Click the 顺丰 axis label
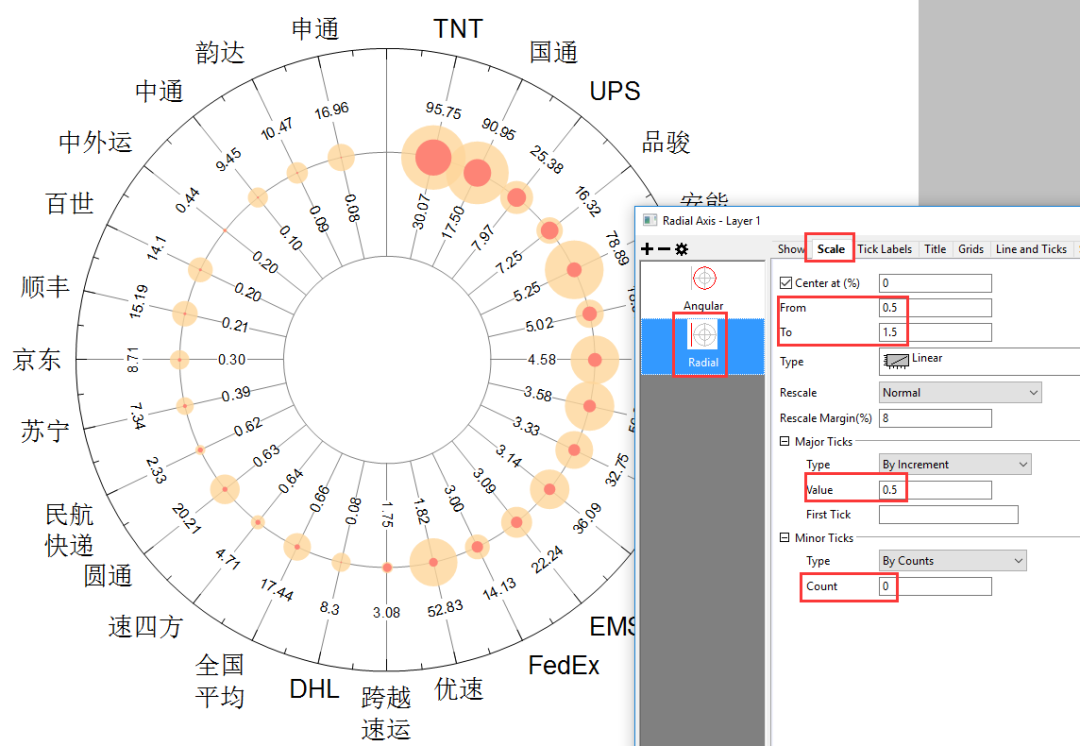1080x746 pixels. point(45,286)
